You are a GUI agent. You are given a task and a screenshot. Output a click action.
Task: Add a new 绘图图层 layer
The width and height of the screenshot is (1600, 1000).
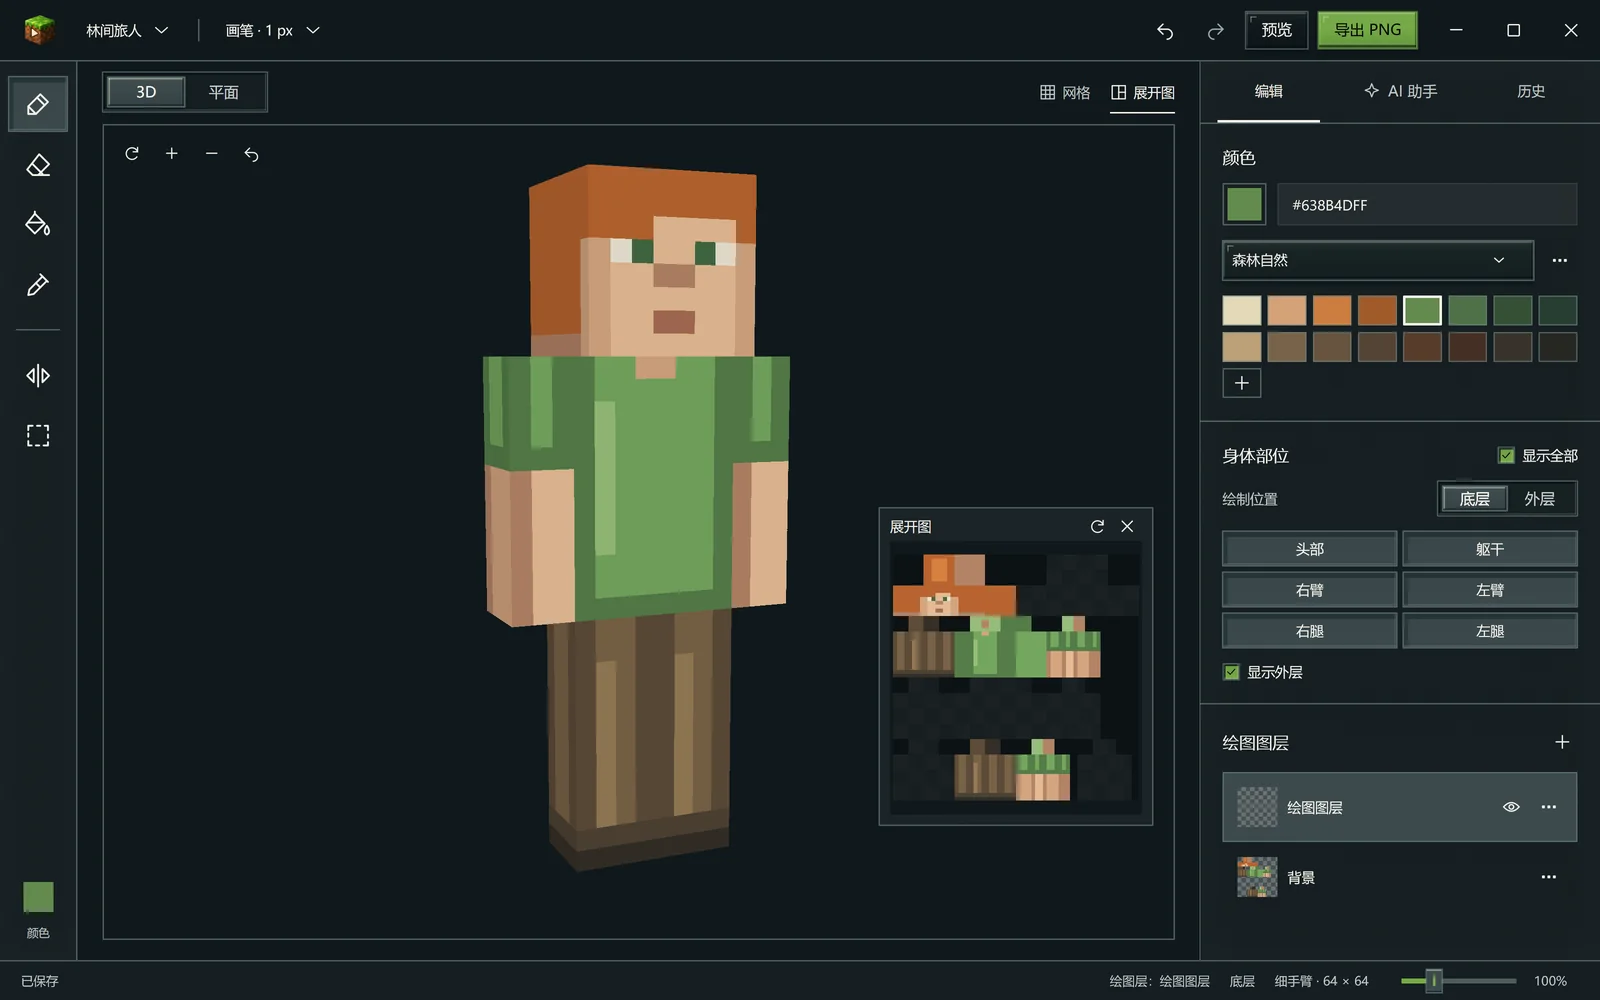point(1562,742)
